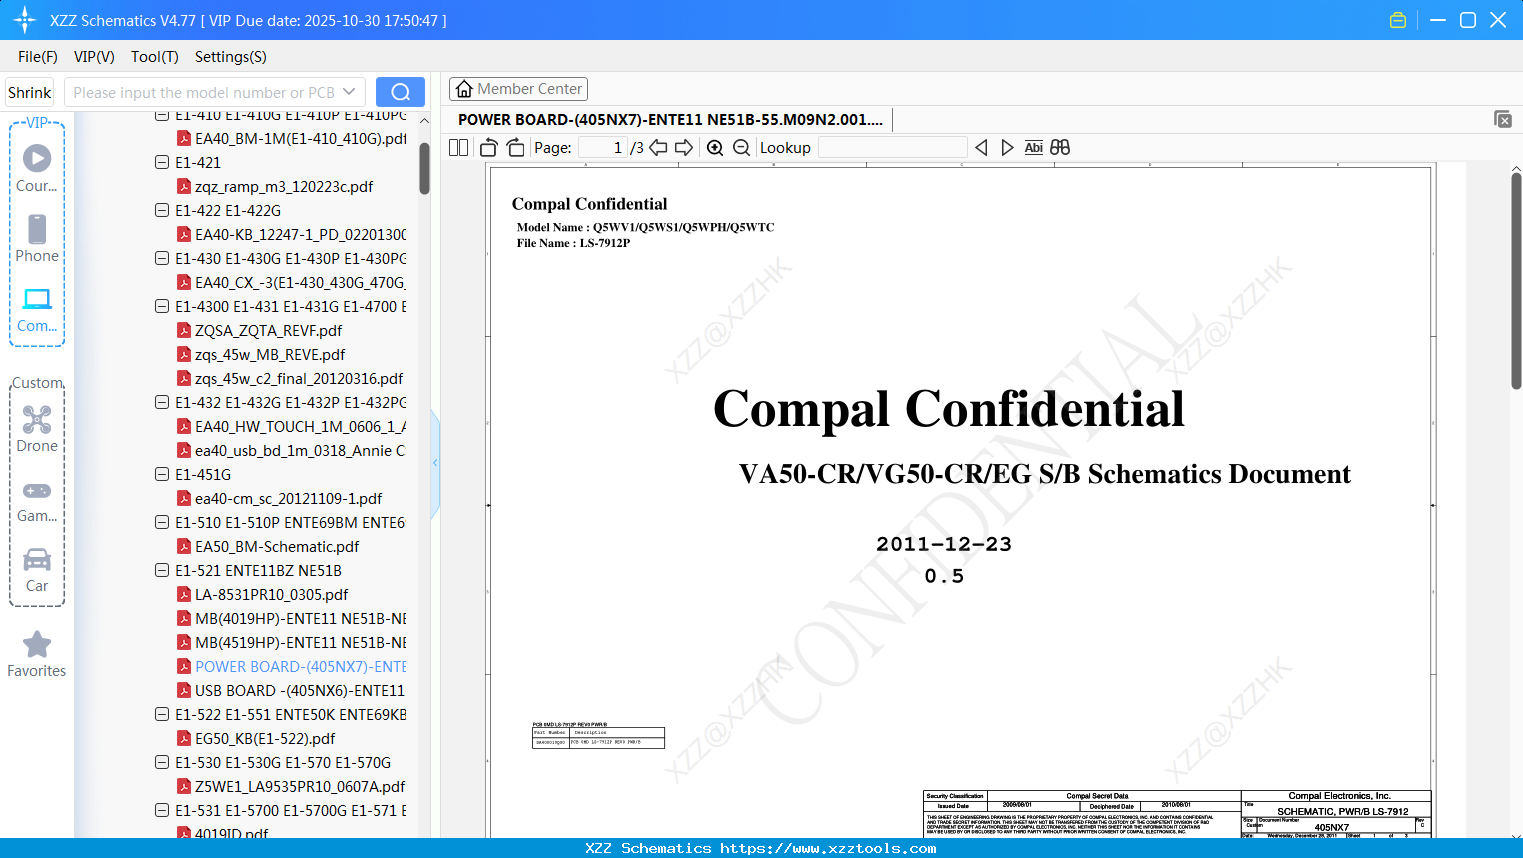Collapse the E1-531 E1-5700 node
The height and width of the screenshot is (858, 1523).
click(x=162, y=810)
